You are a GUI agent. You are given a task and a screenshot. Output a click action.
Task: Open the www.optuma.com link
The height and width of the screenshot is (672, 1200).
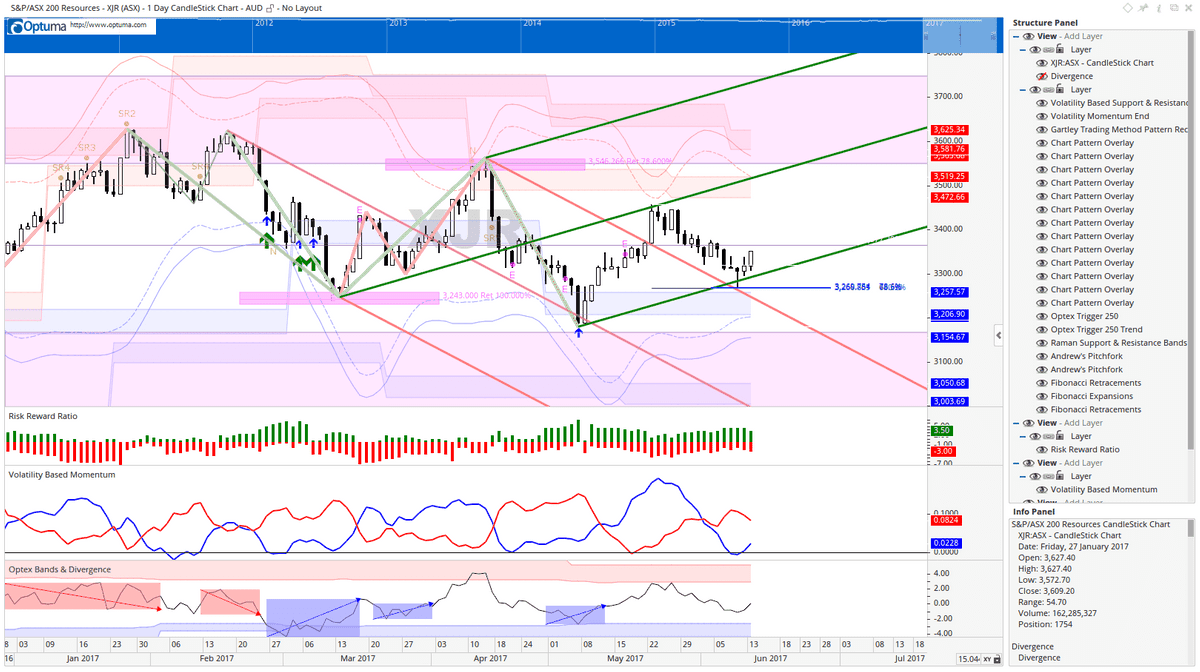pyautogui.click(x=108, y=24)
